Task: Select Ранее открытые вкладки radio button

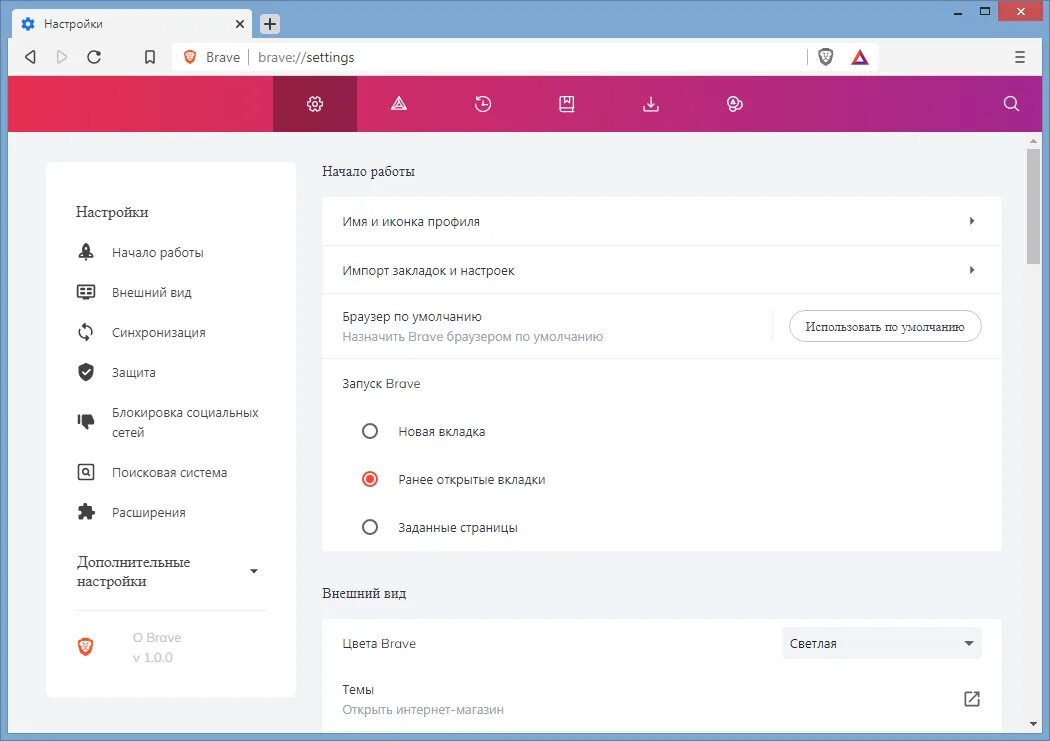Action: 370,479
